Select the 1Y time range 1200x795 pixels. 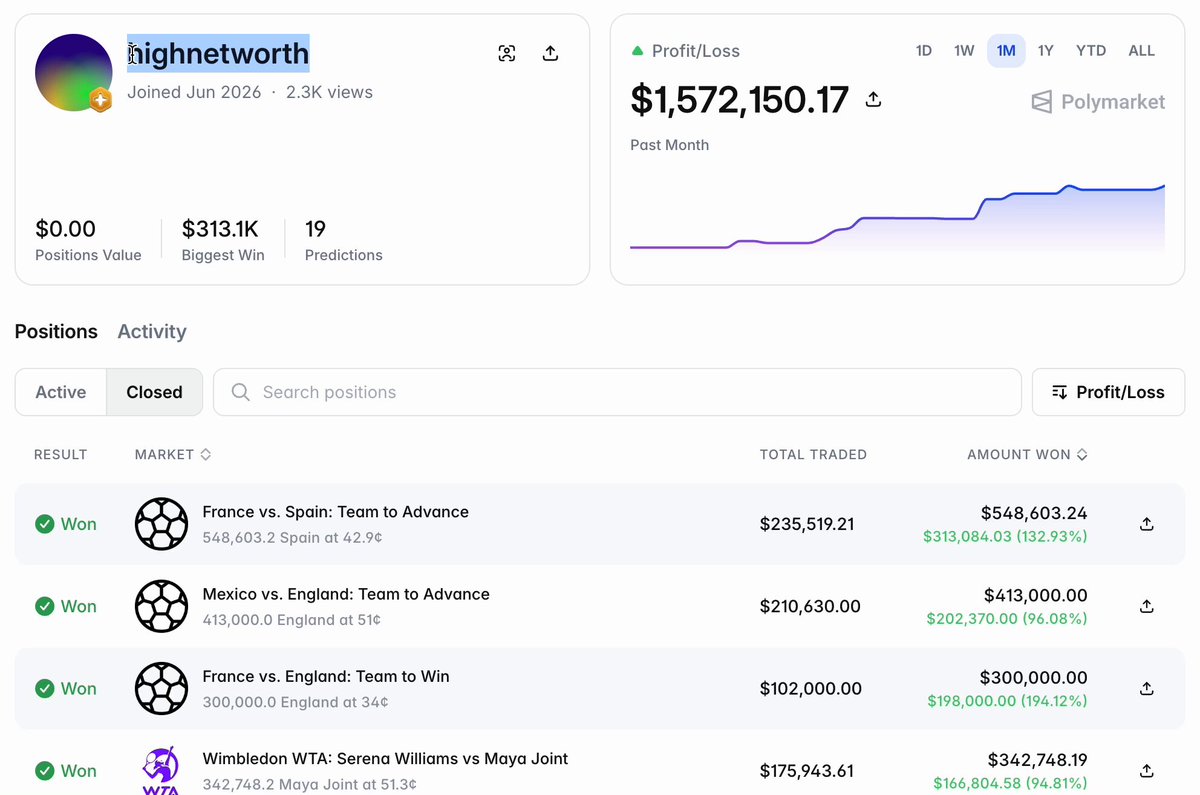(x=1046, y=51)
